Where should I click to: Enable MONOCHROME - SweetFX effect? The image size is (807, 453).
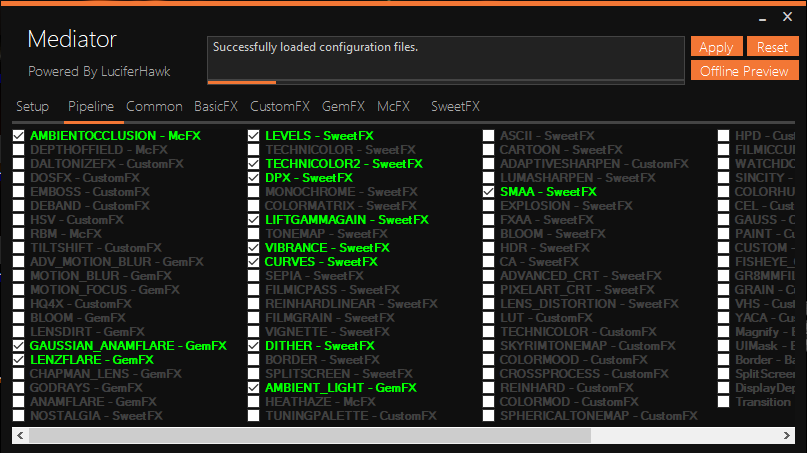tap(253, 191)
